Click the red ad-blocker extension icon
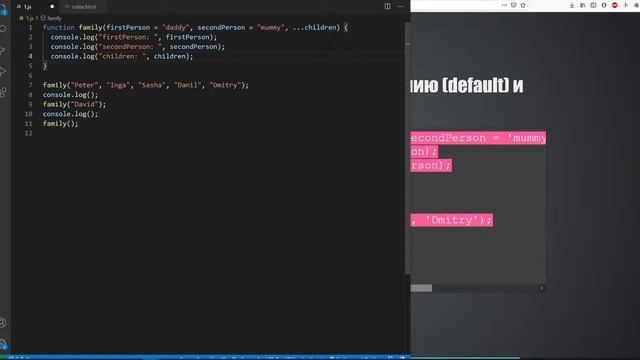This screenshot has height=360, width=640. click(615, 5)
